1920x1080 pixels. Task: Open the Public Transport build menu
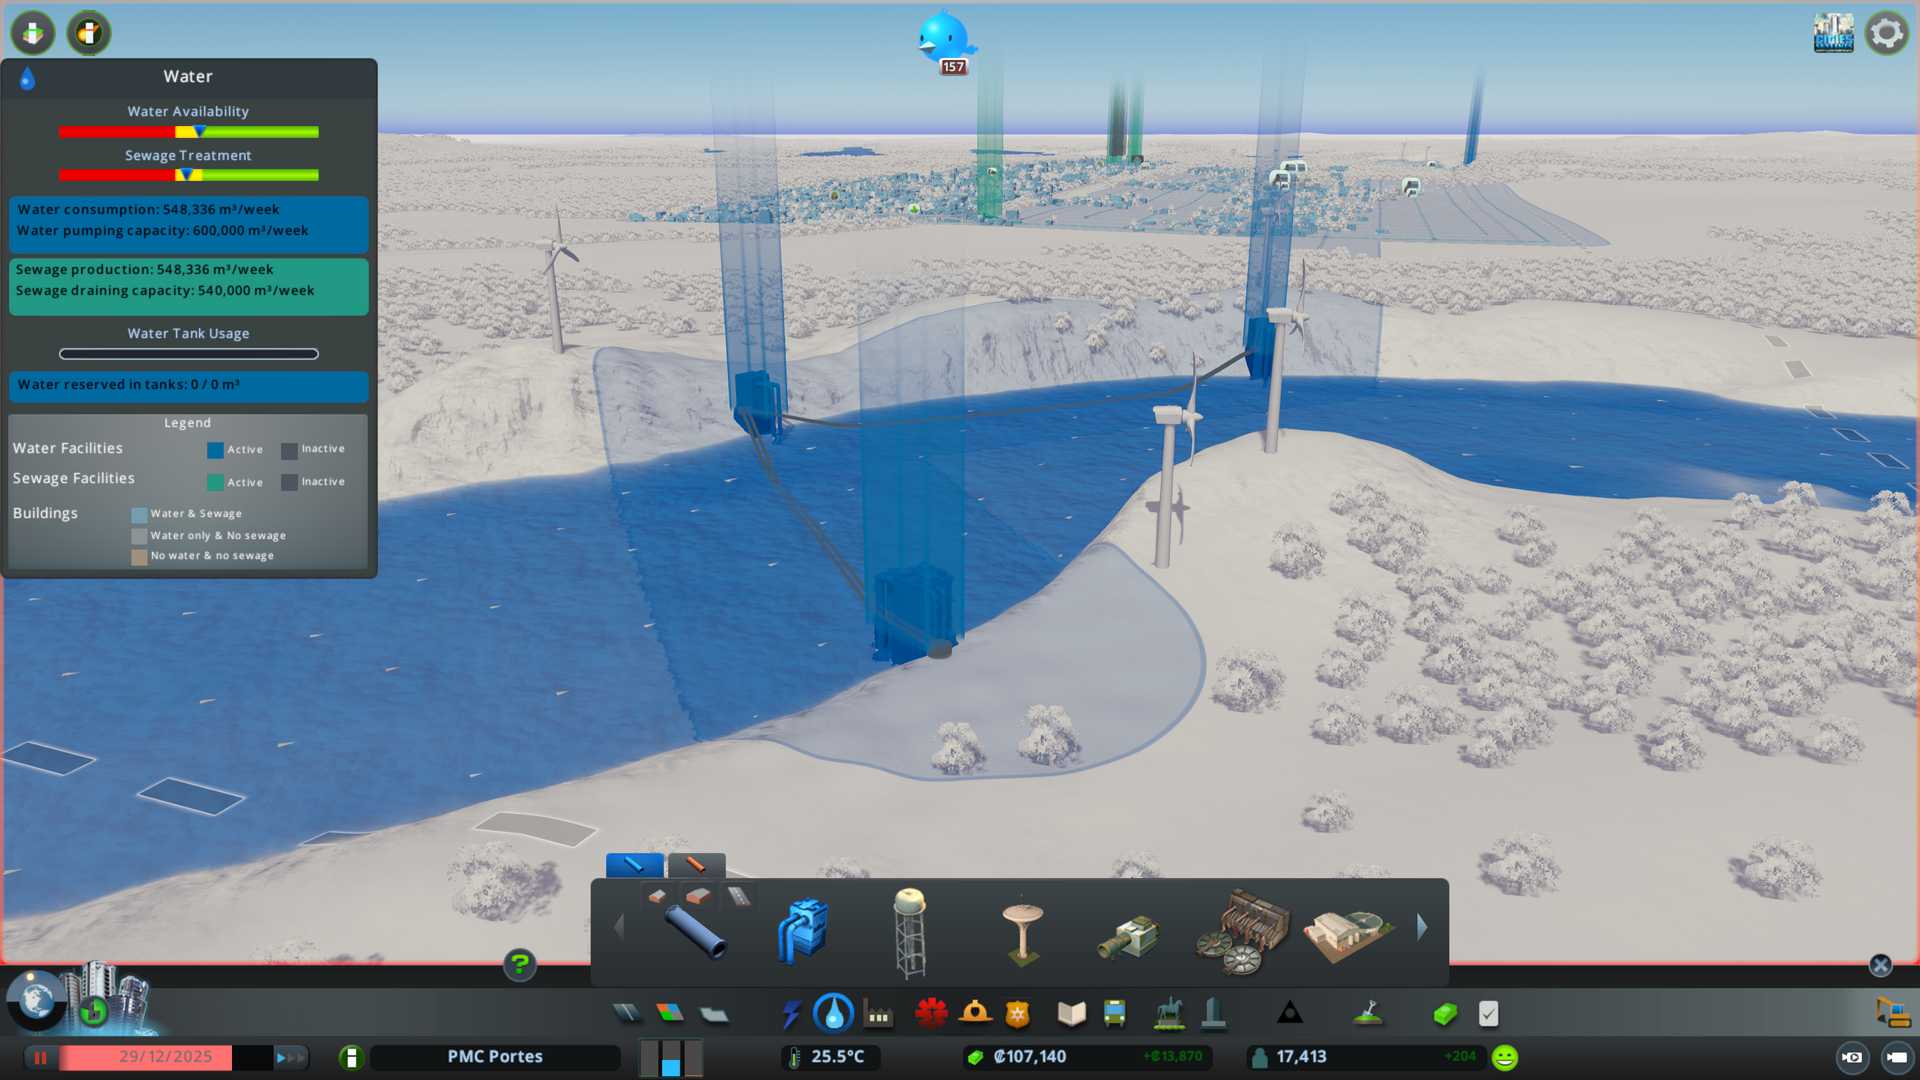1115,1014
